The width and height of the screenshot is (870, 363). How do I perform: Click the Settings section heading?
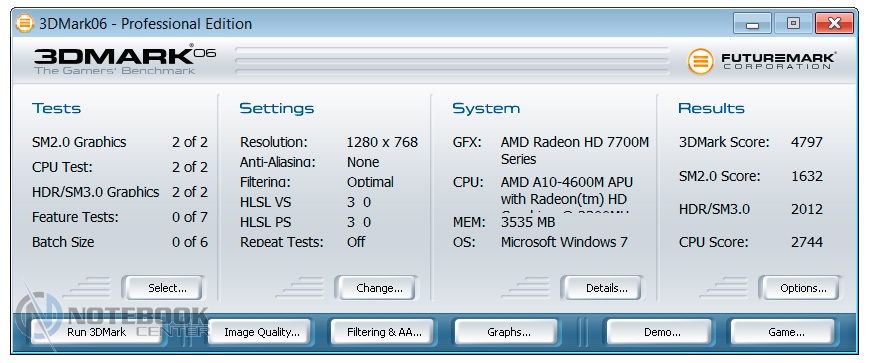(277, 108)
